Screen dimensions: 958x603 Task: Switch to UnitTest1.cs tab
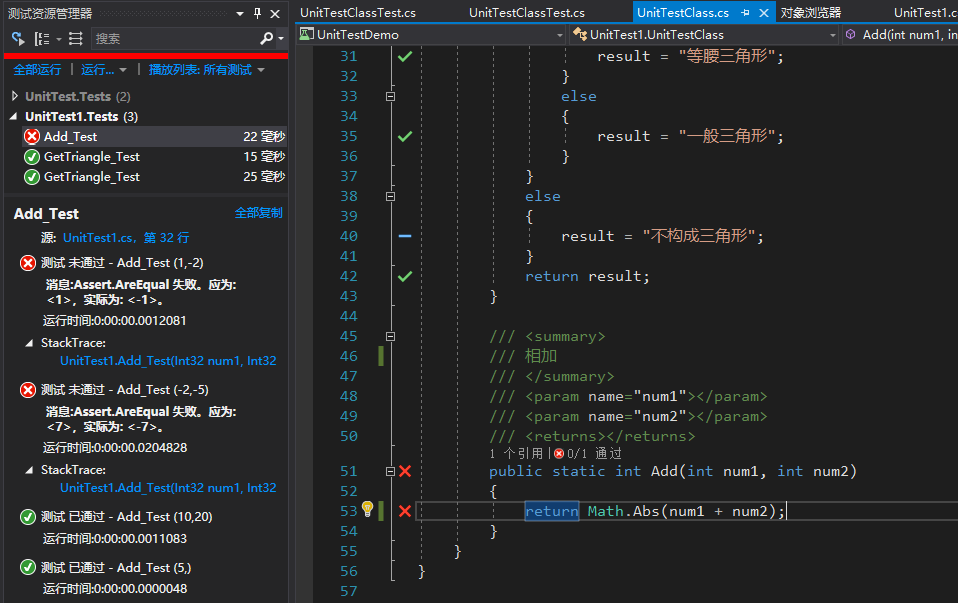925,13
